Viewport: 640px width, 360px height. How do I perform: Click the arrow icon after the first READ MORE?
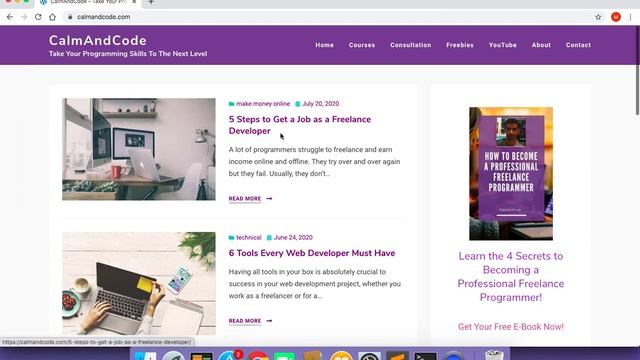click(x=269, y=199)
